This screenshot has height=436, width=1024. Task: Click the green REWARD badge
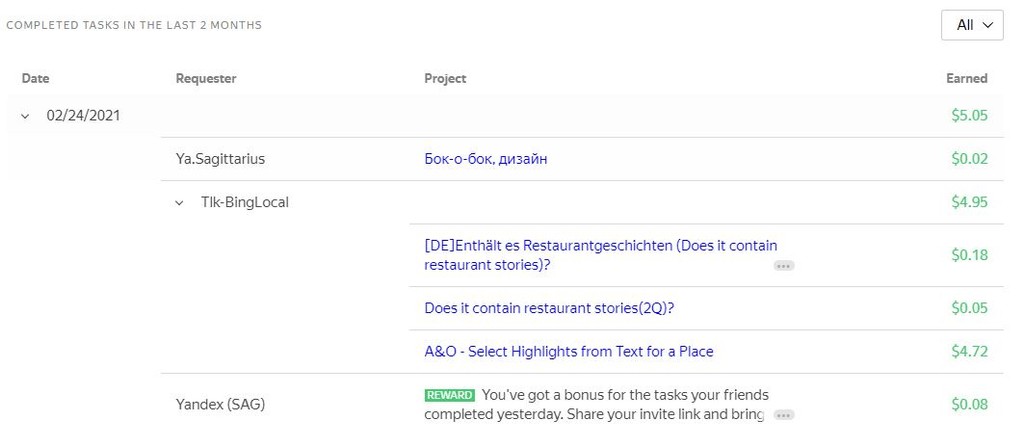tap(449, 395)
